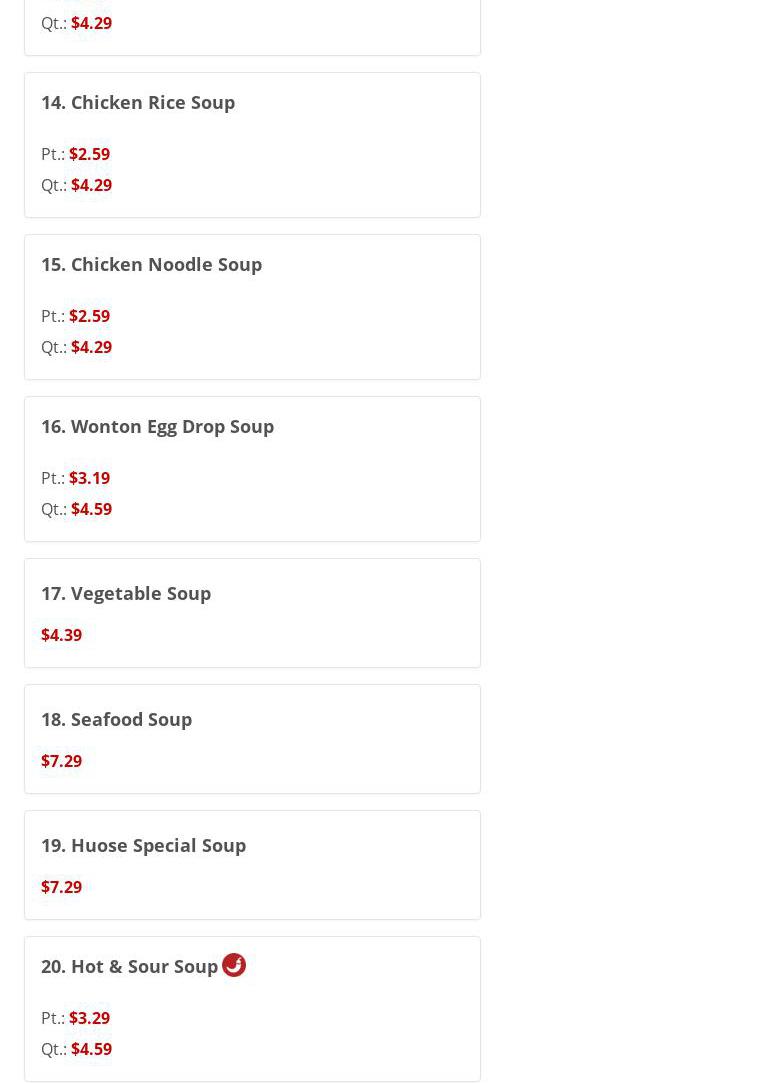Image resolution: width=770 pixels, height=1083 pixels.
Task: Pick Chicken Noodle Soup quart price
Action: click(x=91, y=347)
